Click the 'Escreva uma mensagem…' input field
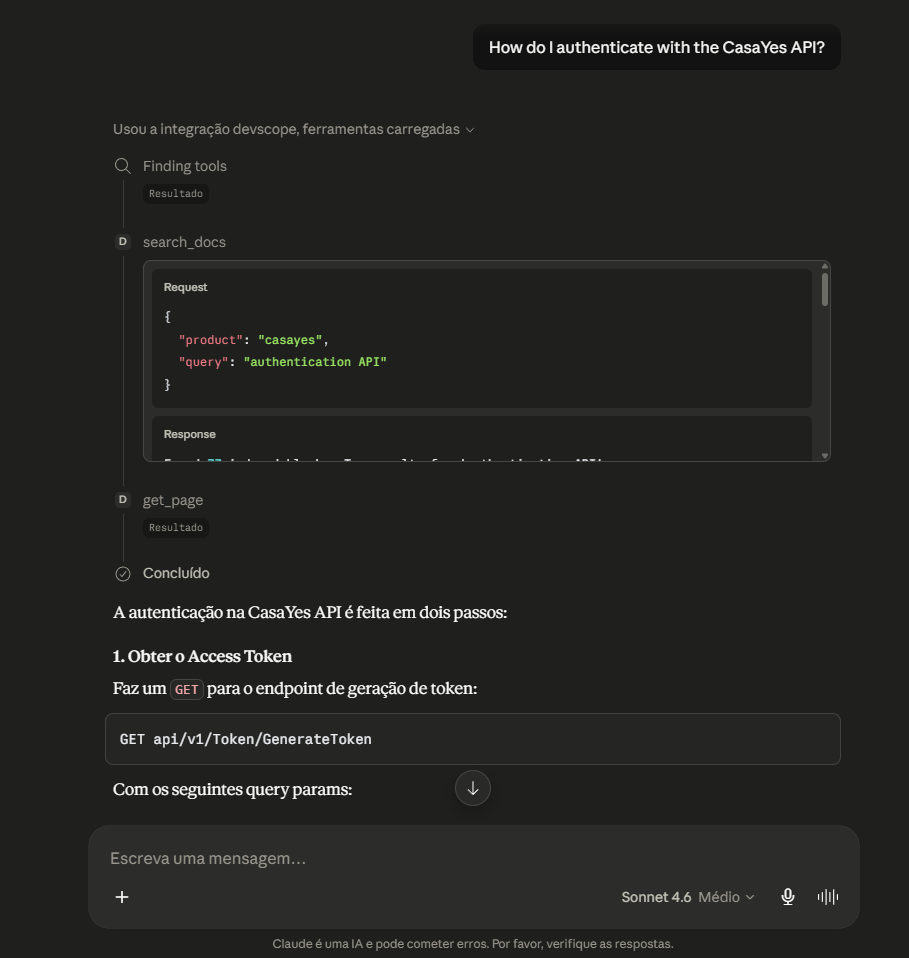The image size is (909, 958). tap(473, 858)
